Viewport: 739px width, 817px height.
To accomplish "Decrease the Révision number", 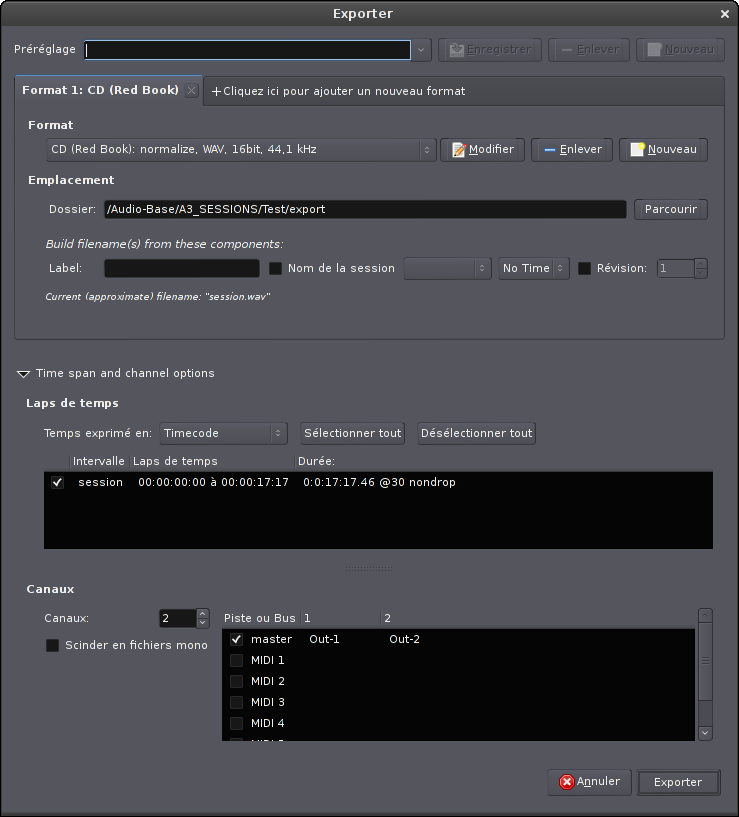I will tap(700, 273).
